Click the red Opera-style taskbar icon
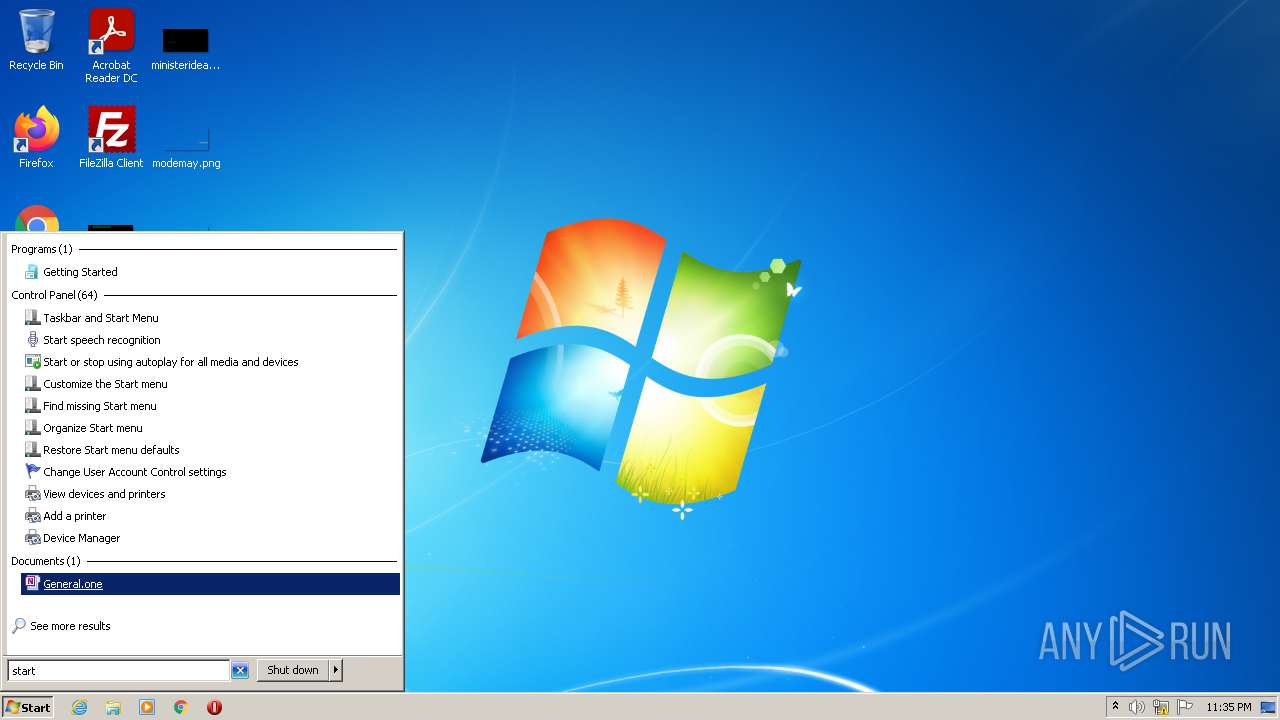Screen dimensions: 1280x720 coord(214,707)
